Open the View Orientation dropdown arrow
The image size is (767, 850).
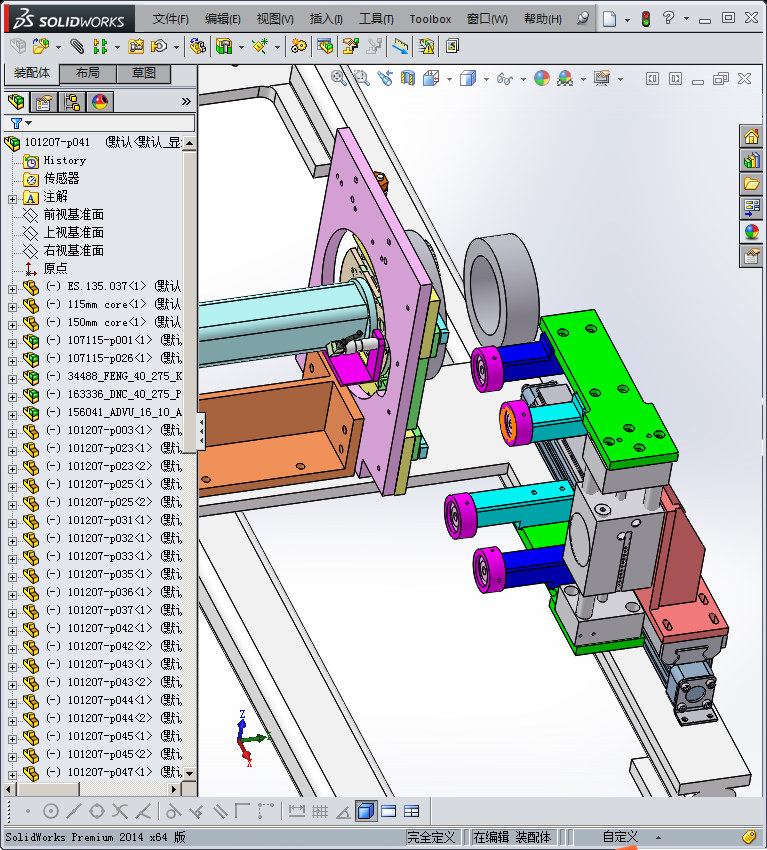[x=449, y=79]
